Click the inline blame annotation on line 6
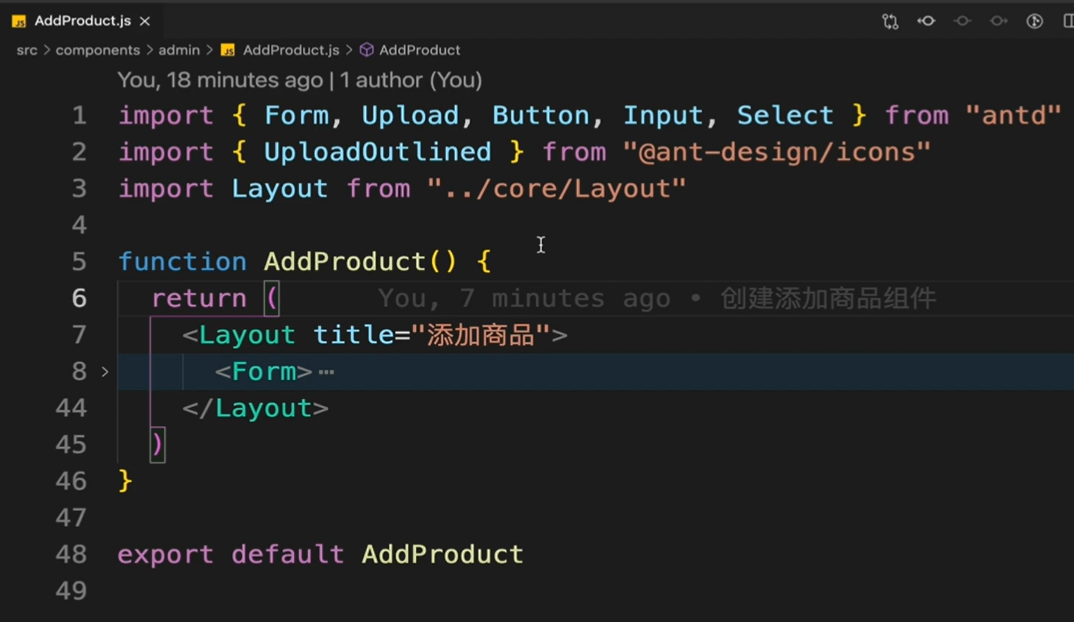This screenshot has height=622, width=1074. [x=657, y=299]
